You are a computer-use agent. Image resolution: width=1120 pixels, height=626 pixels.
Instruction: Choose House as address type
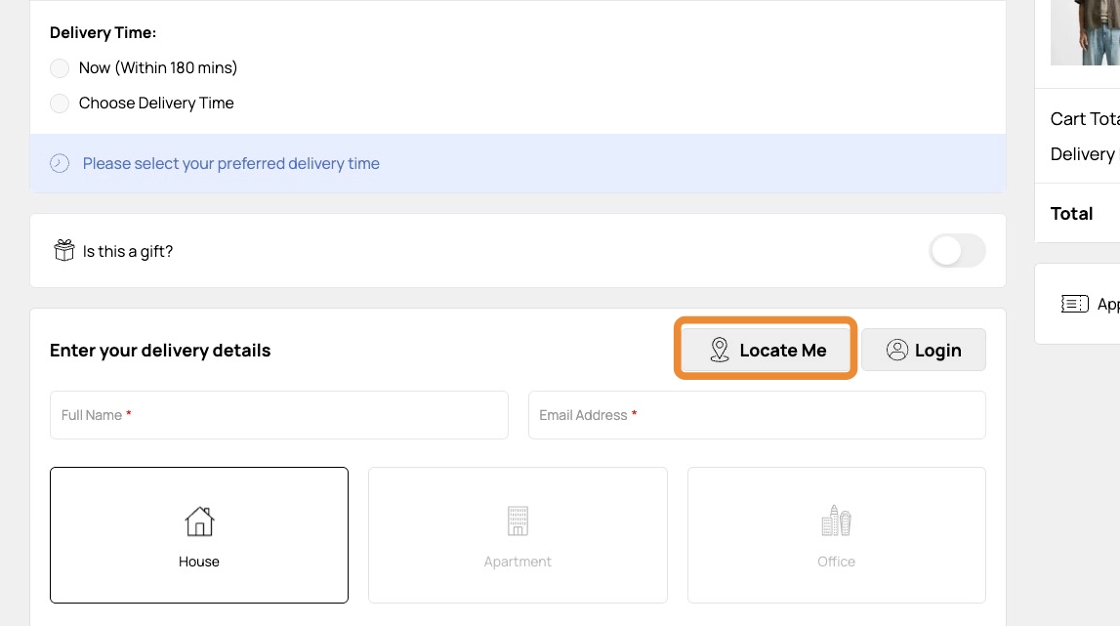point(199,535)
